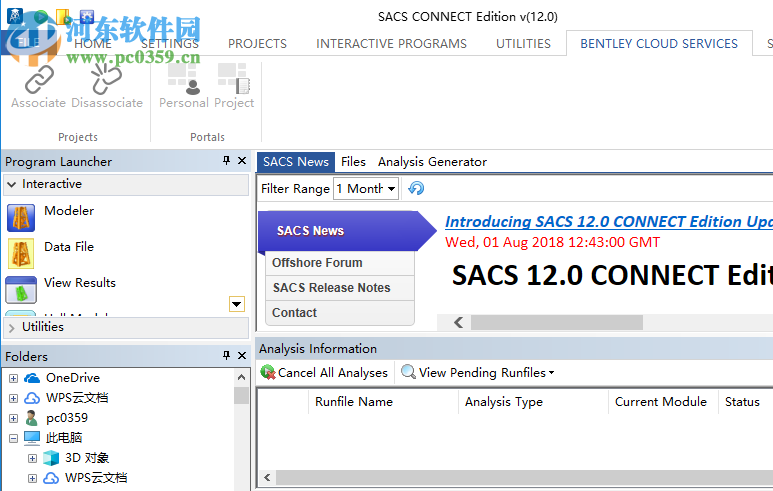Close the Program Launcher panel

pos(242,161)
